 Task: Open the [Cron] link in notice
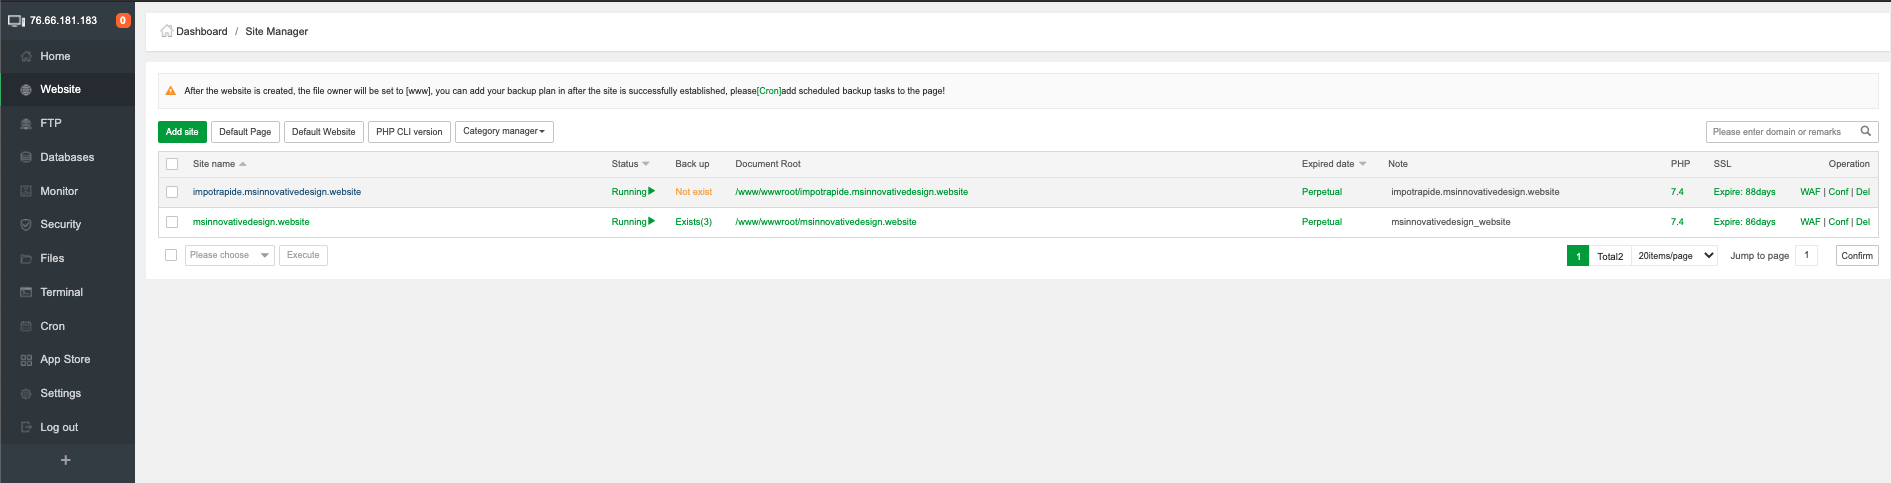click(x=769, y=91)
